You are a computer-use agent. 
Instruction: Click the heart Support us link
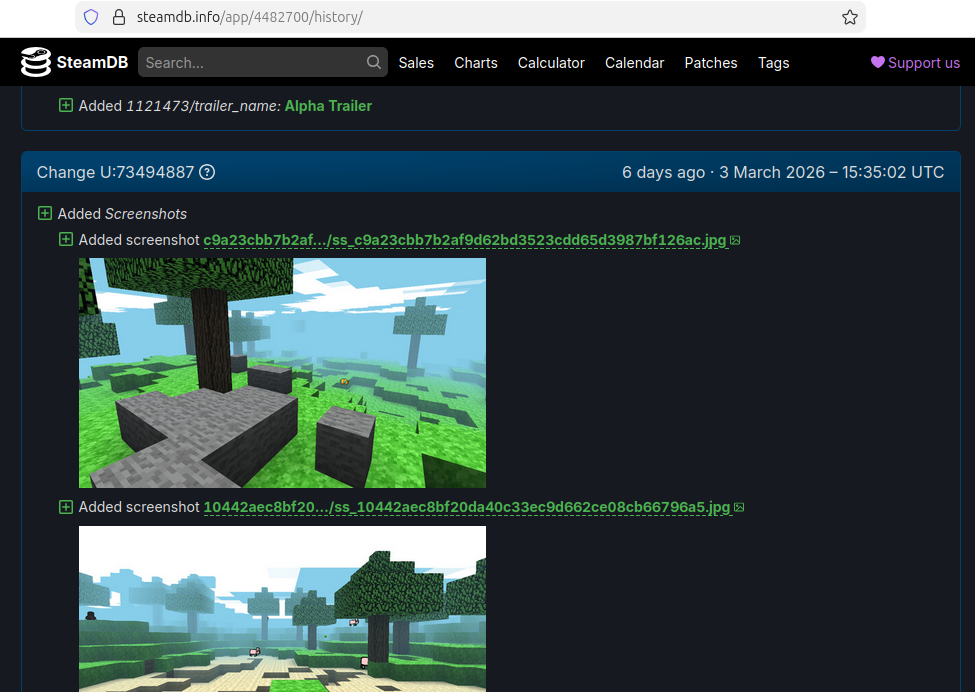[915, 62]
